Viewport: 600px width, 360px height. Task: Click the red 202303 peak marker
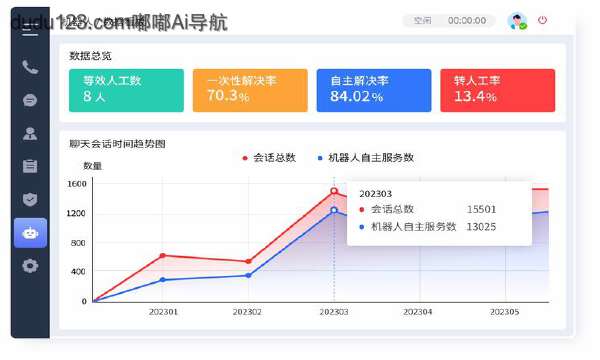coord(334,191)
